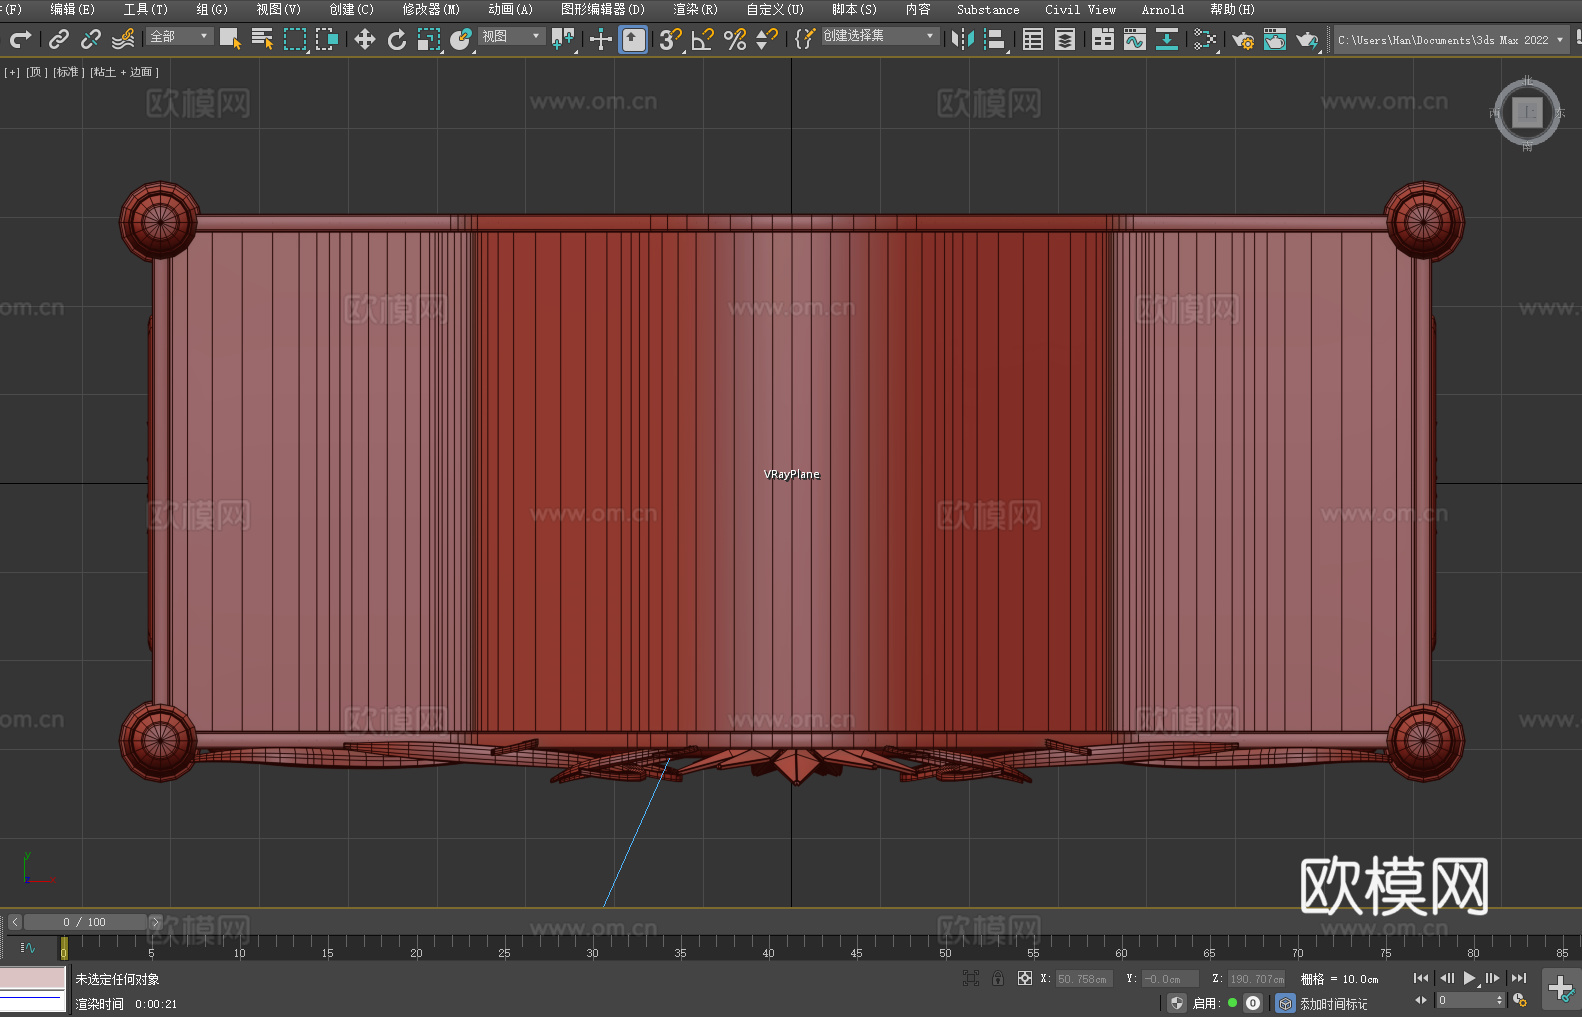Open the 编辑(E) menu
The image size is (1582, 1017).
72,9
